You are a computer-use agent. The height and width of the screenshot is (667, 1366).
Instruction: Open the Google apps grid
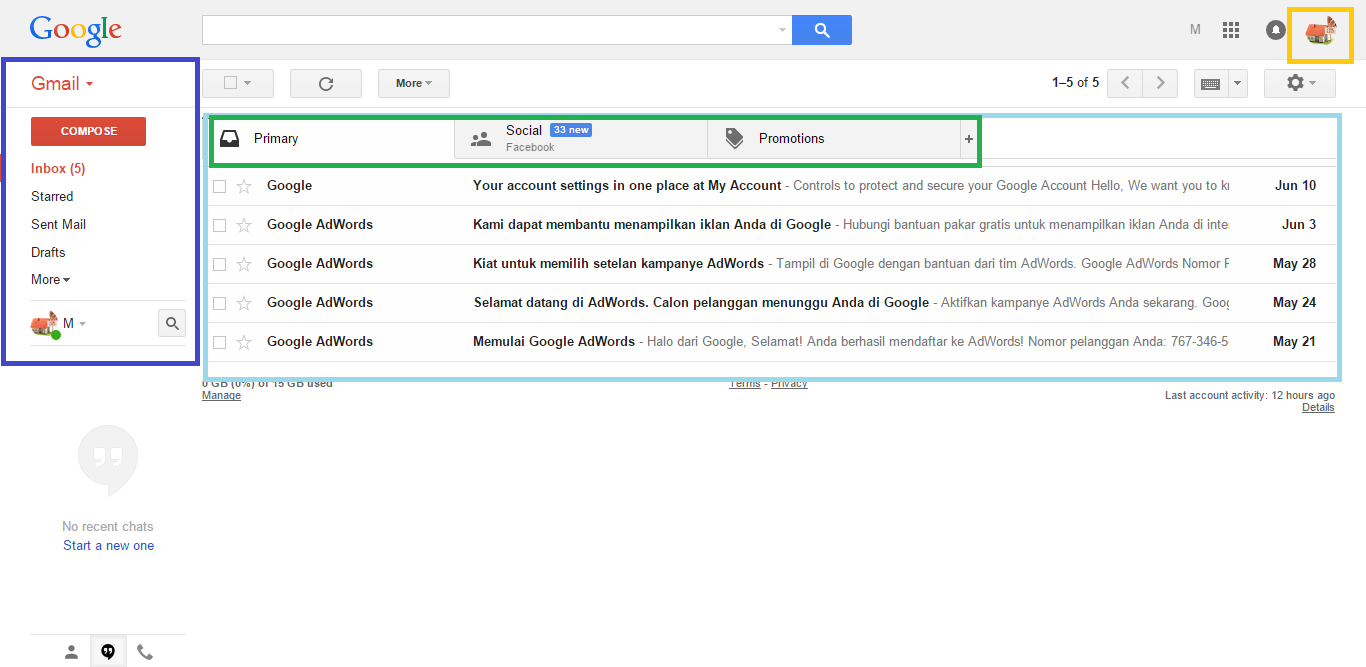[x=1231, y=30]
